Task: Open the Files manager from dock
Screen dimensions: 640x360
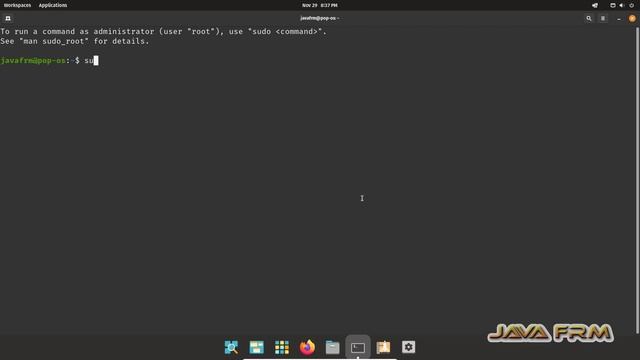Action: [x=332, y=347]
